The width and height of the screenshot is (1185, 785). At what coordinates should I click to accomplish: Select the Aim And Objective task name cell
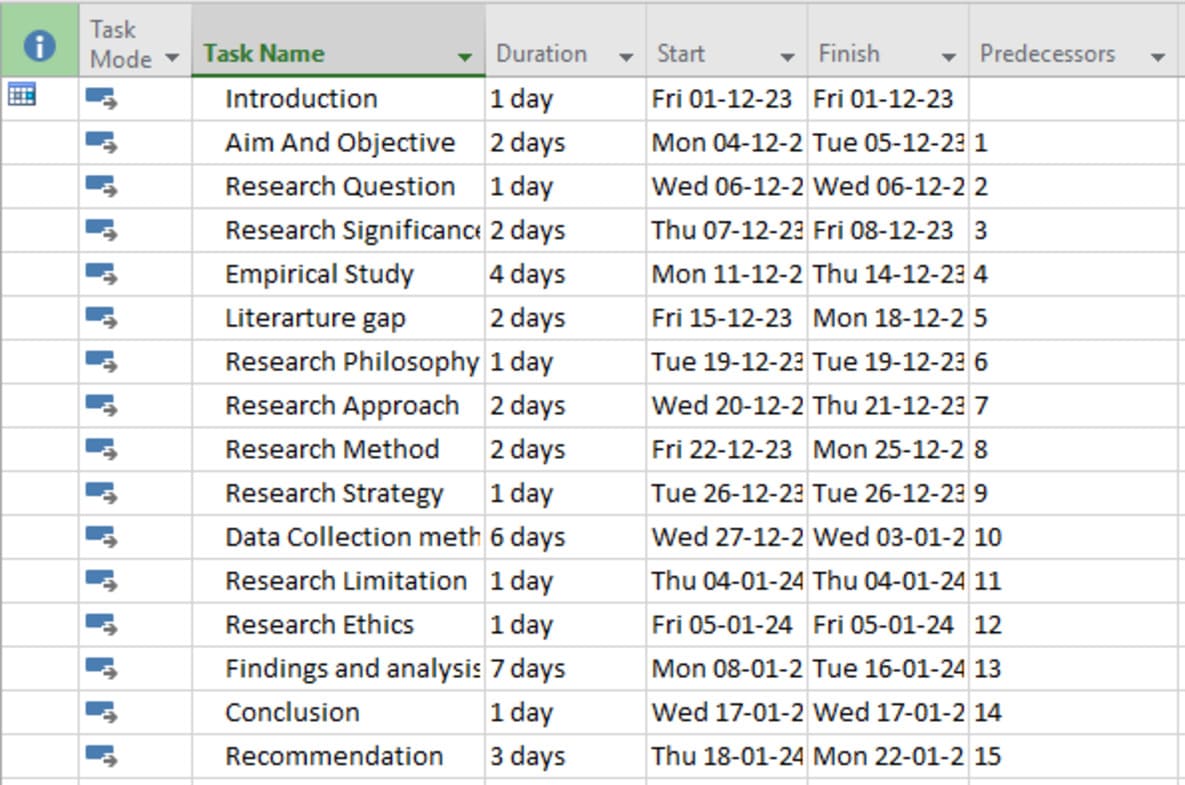pos(339,143)
